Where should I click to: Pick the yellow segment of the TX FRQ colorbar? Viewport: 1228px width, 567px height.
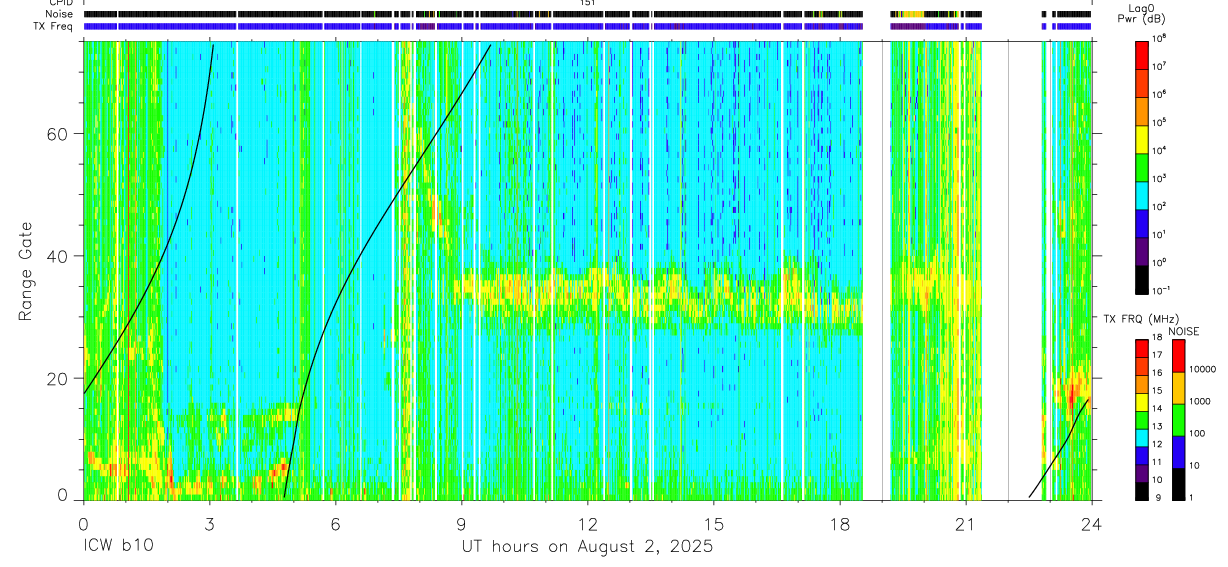click(x=1142, y=402)
